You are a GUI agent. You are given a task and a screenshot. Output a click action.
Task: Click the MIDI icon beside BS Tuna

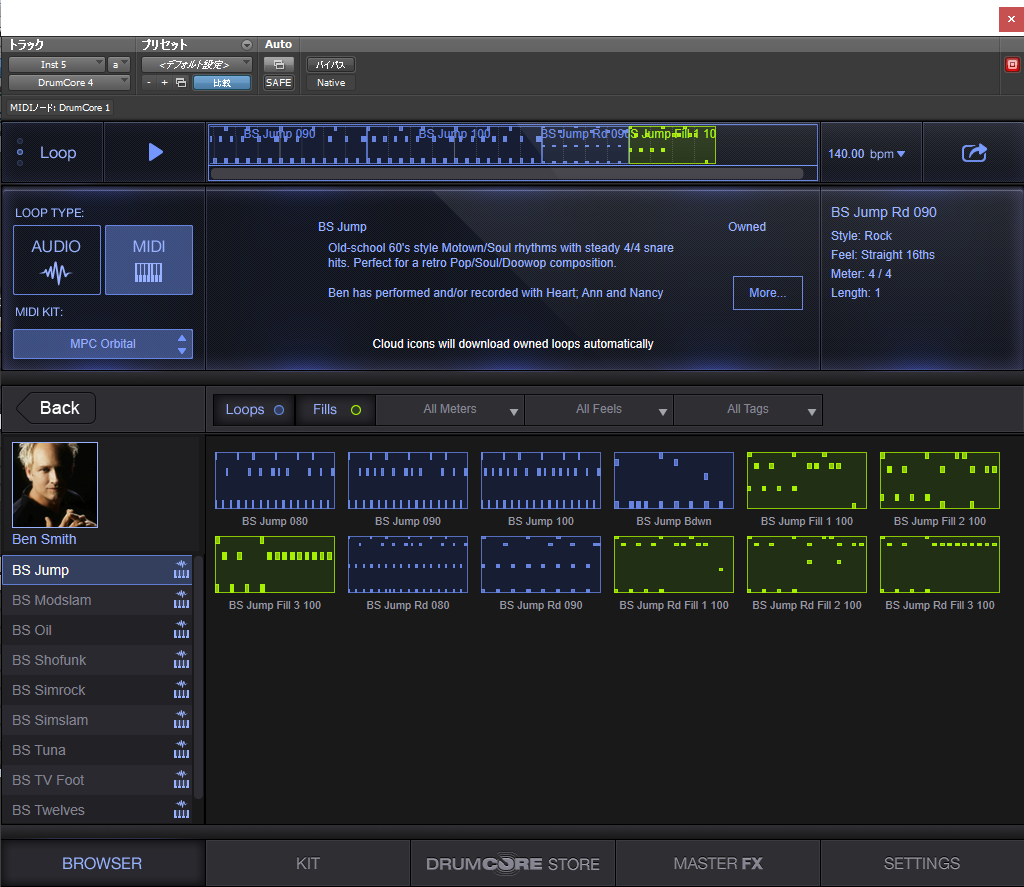click(181, 750)
